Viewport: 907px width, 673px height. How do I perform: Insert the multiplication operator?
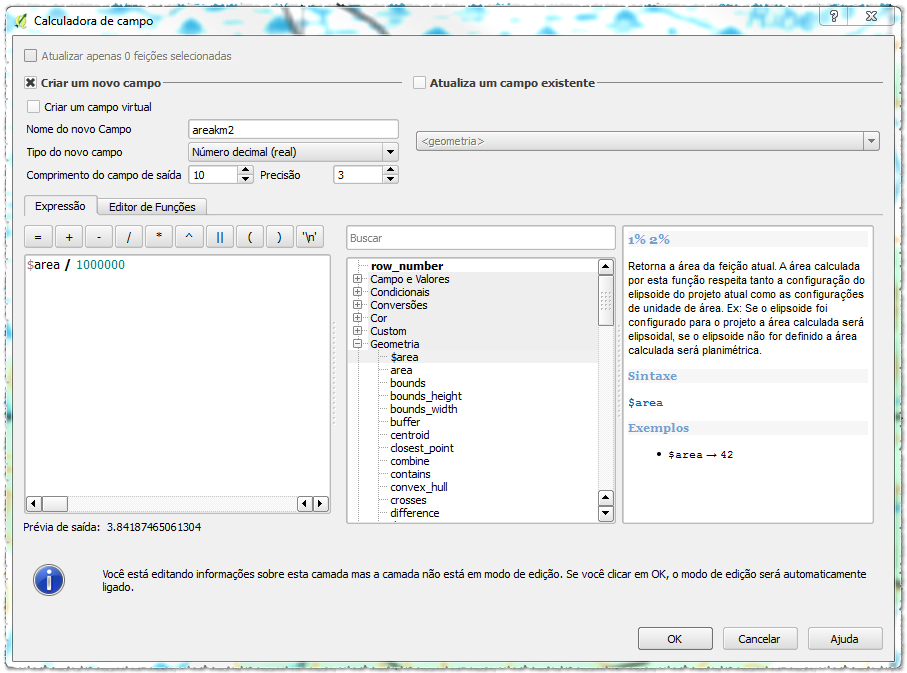(159, 237)
